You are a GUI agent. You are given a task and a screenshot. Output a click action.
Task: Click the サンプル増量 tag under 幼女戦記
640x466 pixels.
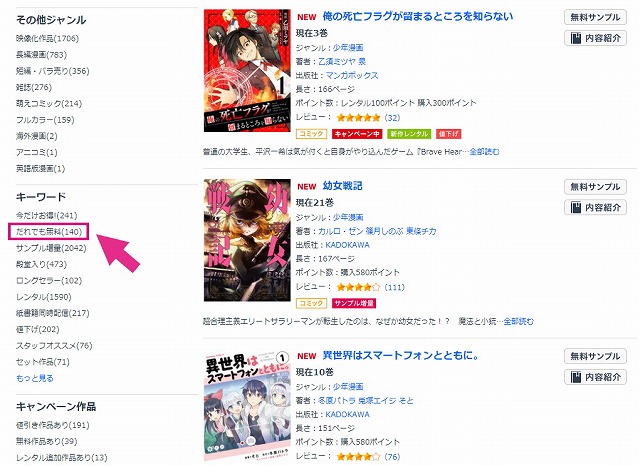pyautogui.click(x=354, y=303)
